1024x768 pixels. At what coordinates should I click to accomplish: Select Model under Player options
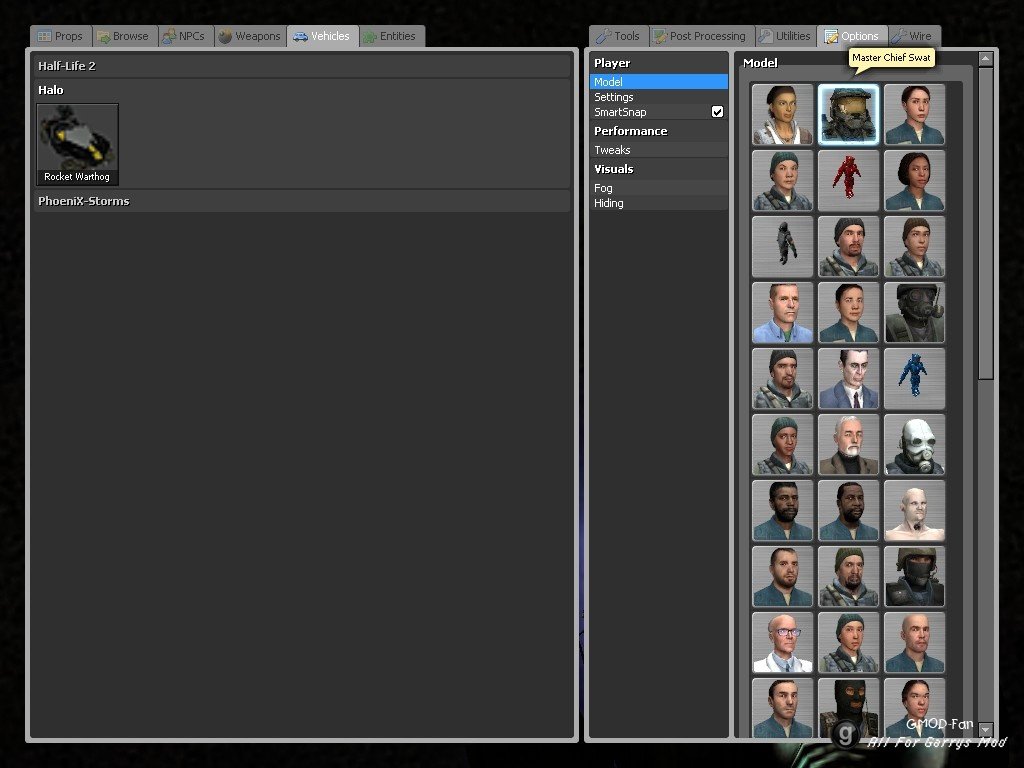(x=658, y=82)
